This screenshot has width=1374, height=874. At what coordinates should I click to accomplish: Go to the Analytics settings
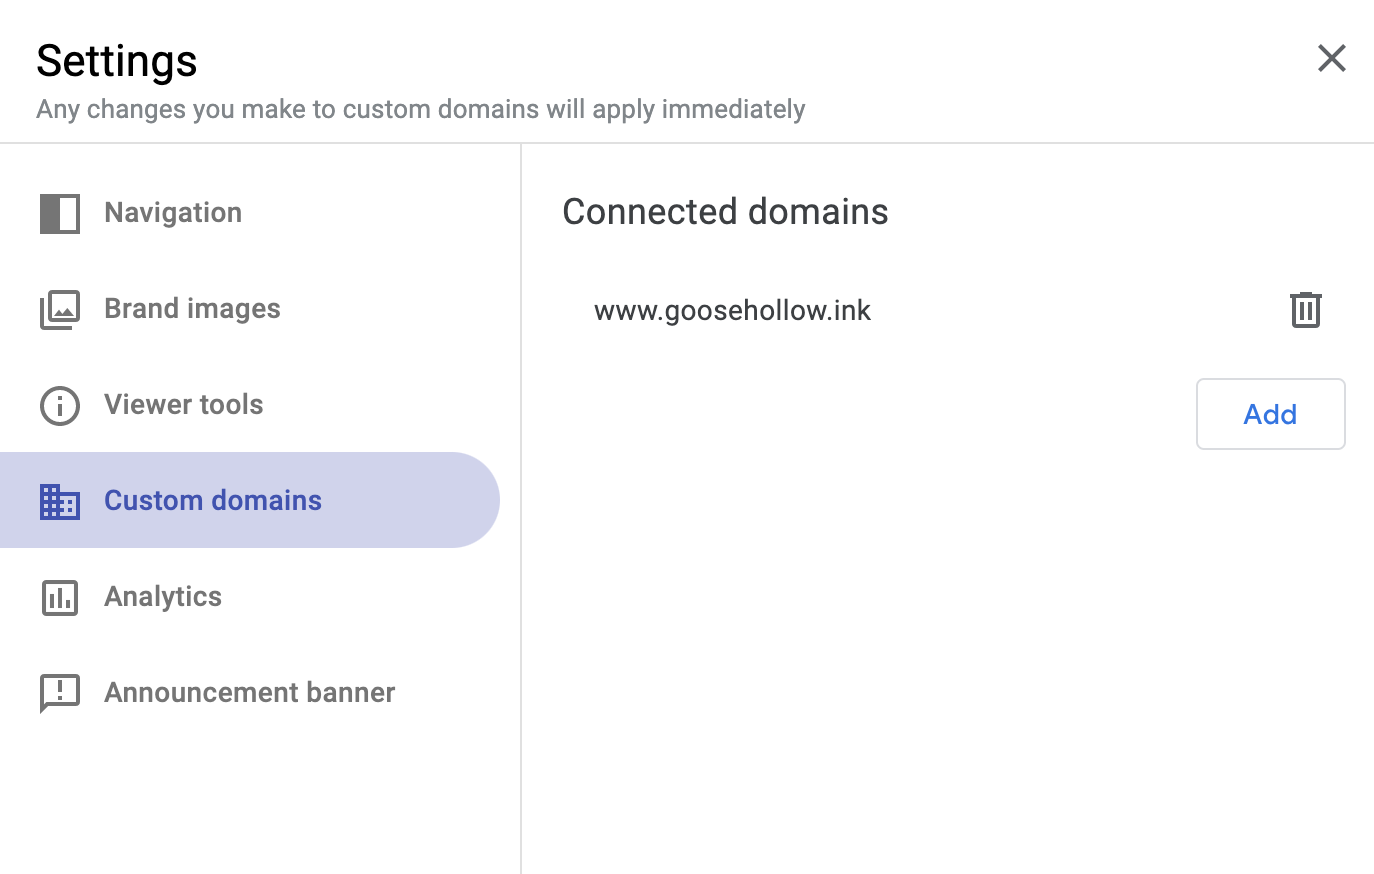point(163,597)
